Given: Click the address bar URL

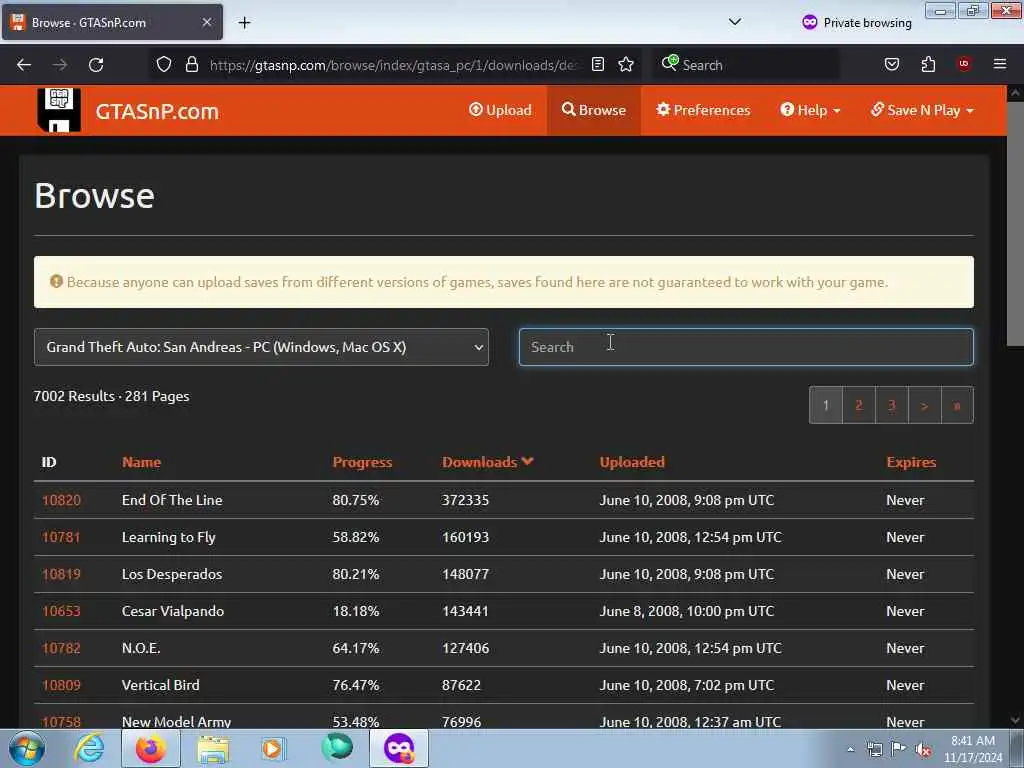Looking at the screenshot, I should tap(392, 65).
